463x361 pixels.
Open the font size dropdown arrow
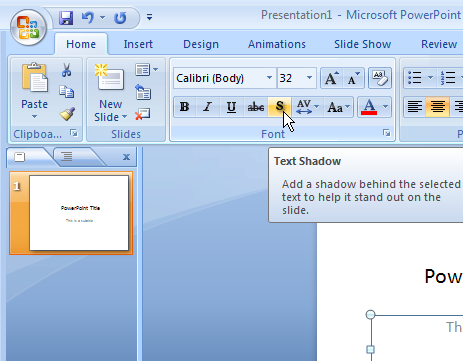pyautogui.click(x=309, y=78)
